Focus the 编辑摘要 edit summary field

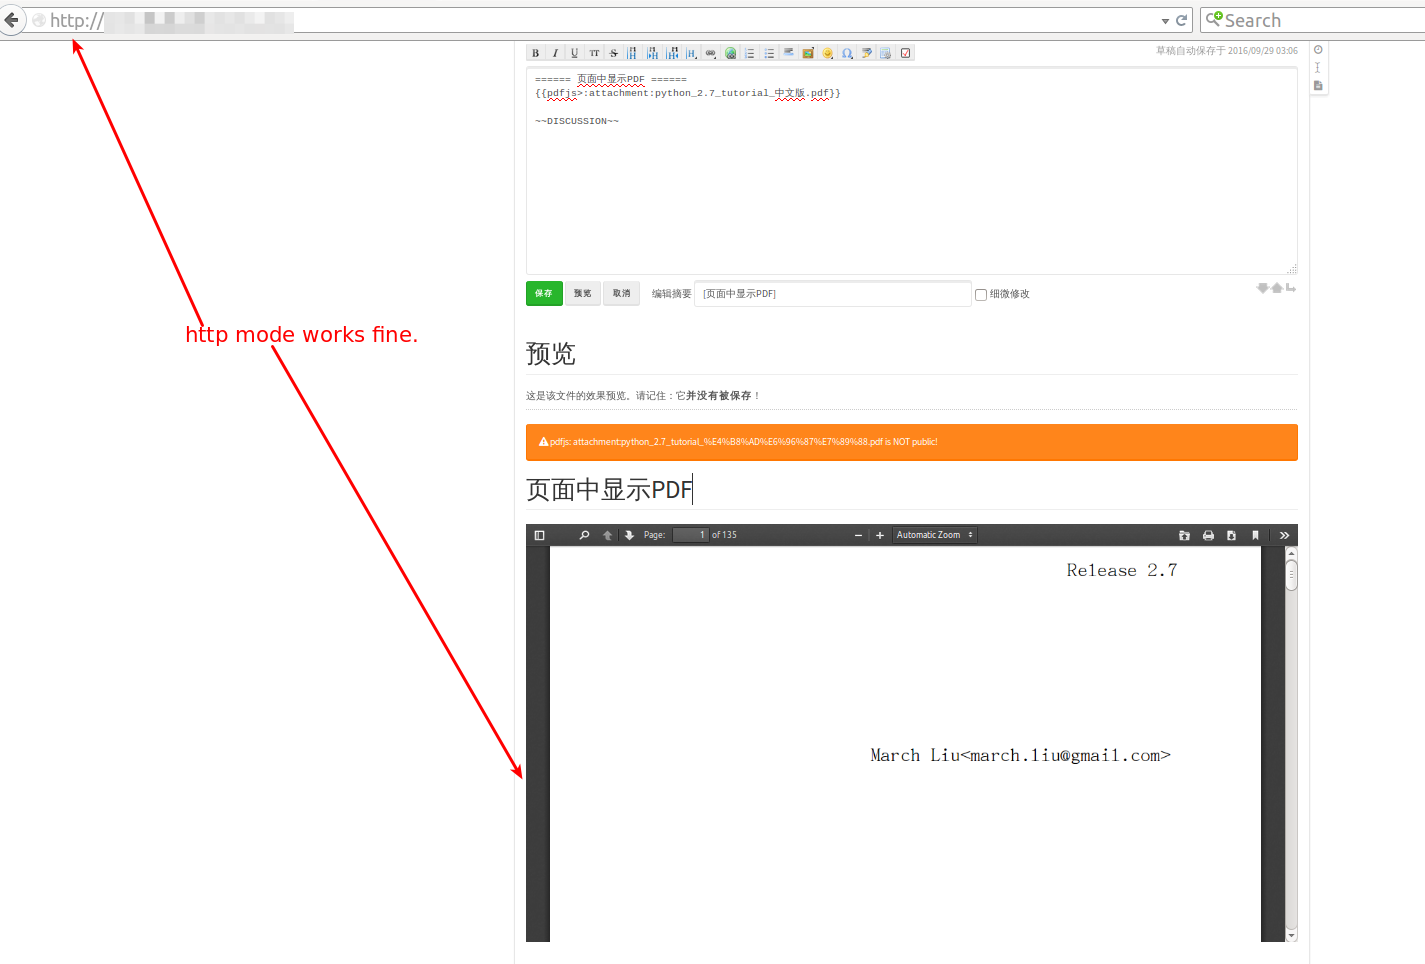point(833,293)
